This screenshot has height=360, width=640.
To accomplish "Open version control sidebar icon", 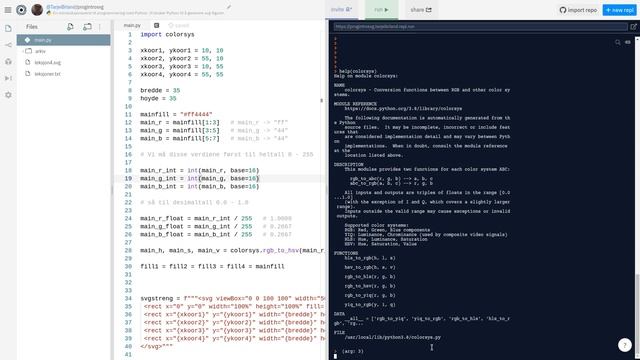I will [x=8, y=45].
